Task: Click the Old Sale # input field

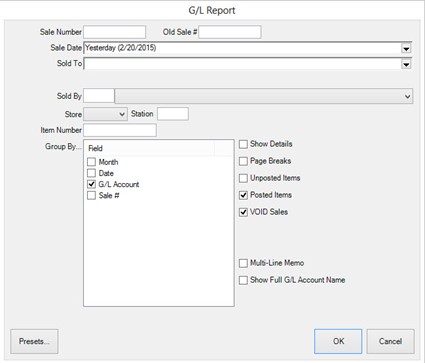Action: pyautogui.click(x=230, y=32)
